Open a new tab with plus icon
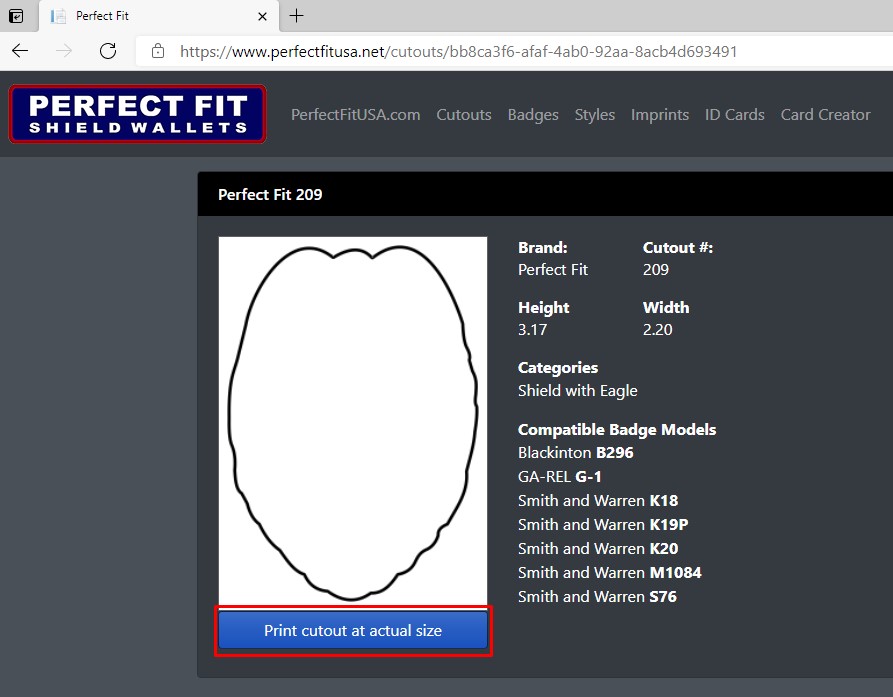The height and width of the screenshot is (697, 893). click(296, 16)
